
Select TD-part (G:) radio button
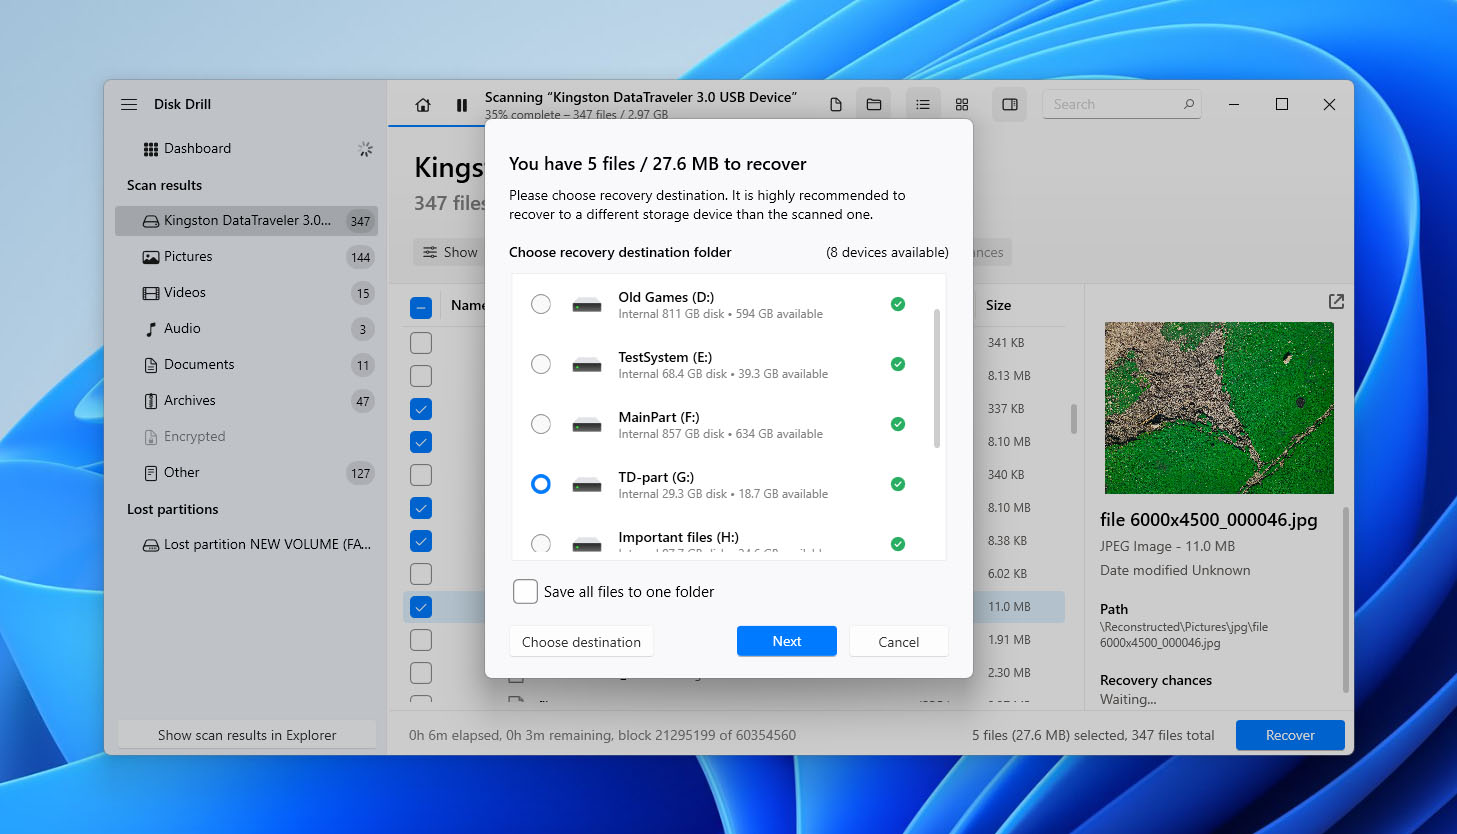click(541, 484)
